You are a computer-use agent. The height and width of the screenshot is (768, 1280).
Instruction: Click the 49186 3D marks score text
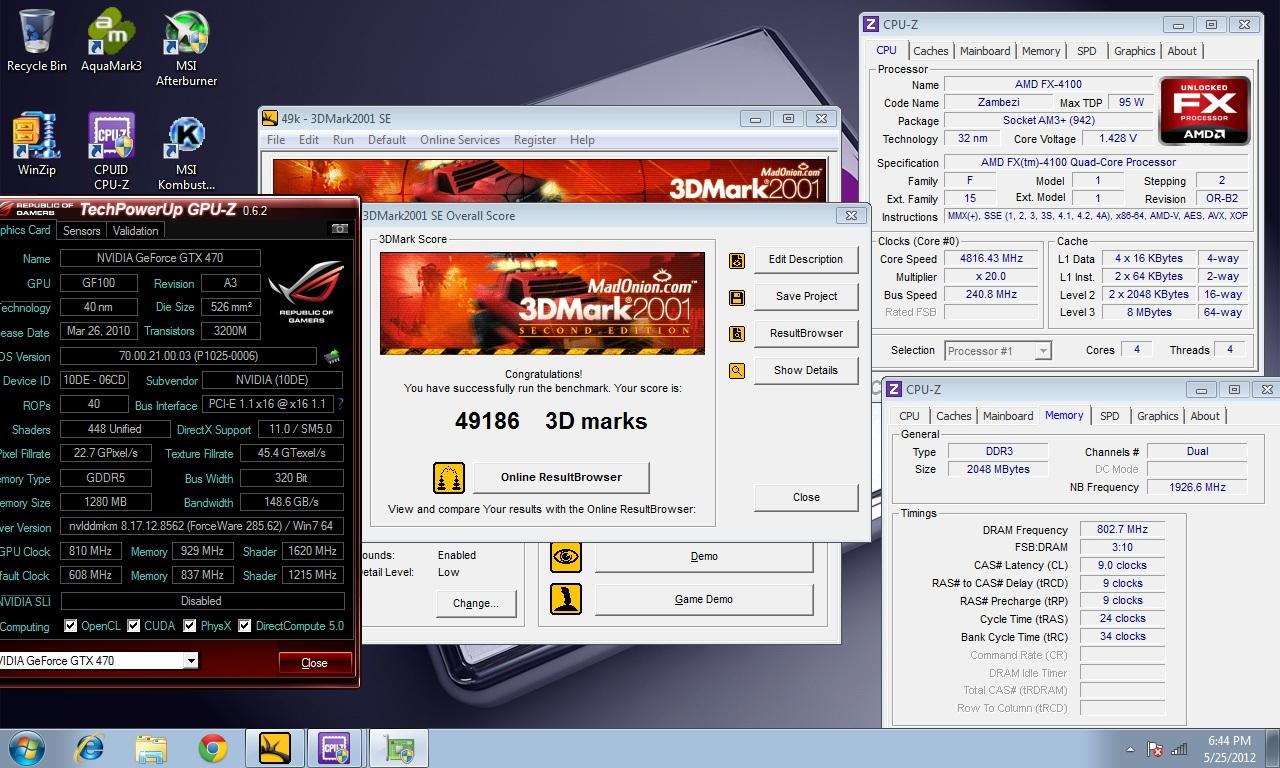[x=551, y=421]
